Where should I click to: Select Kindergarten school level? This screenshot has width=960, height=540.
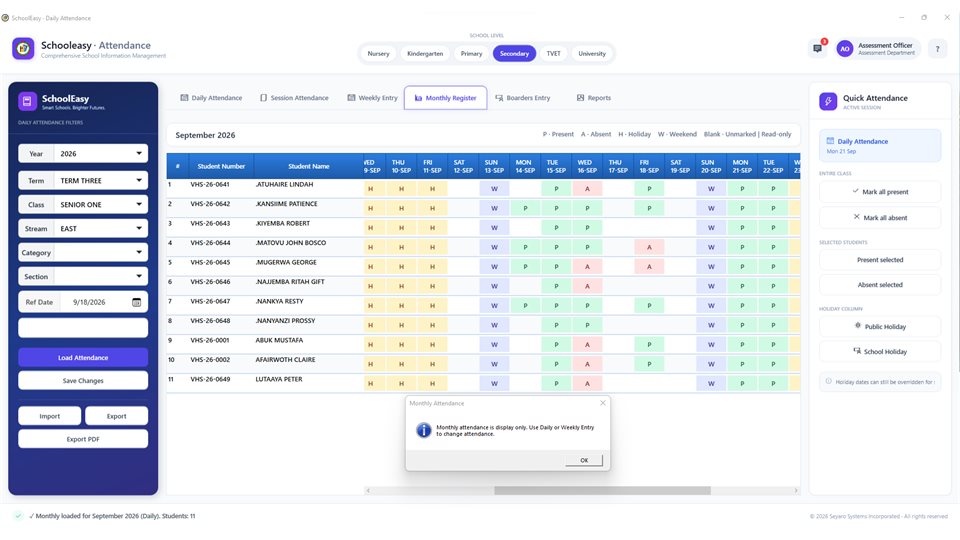click(x=425, y=54)
